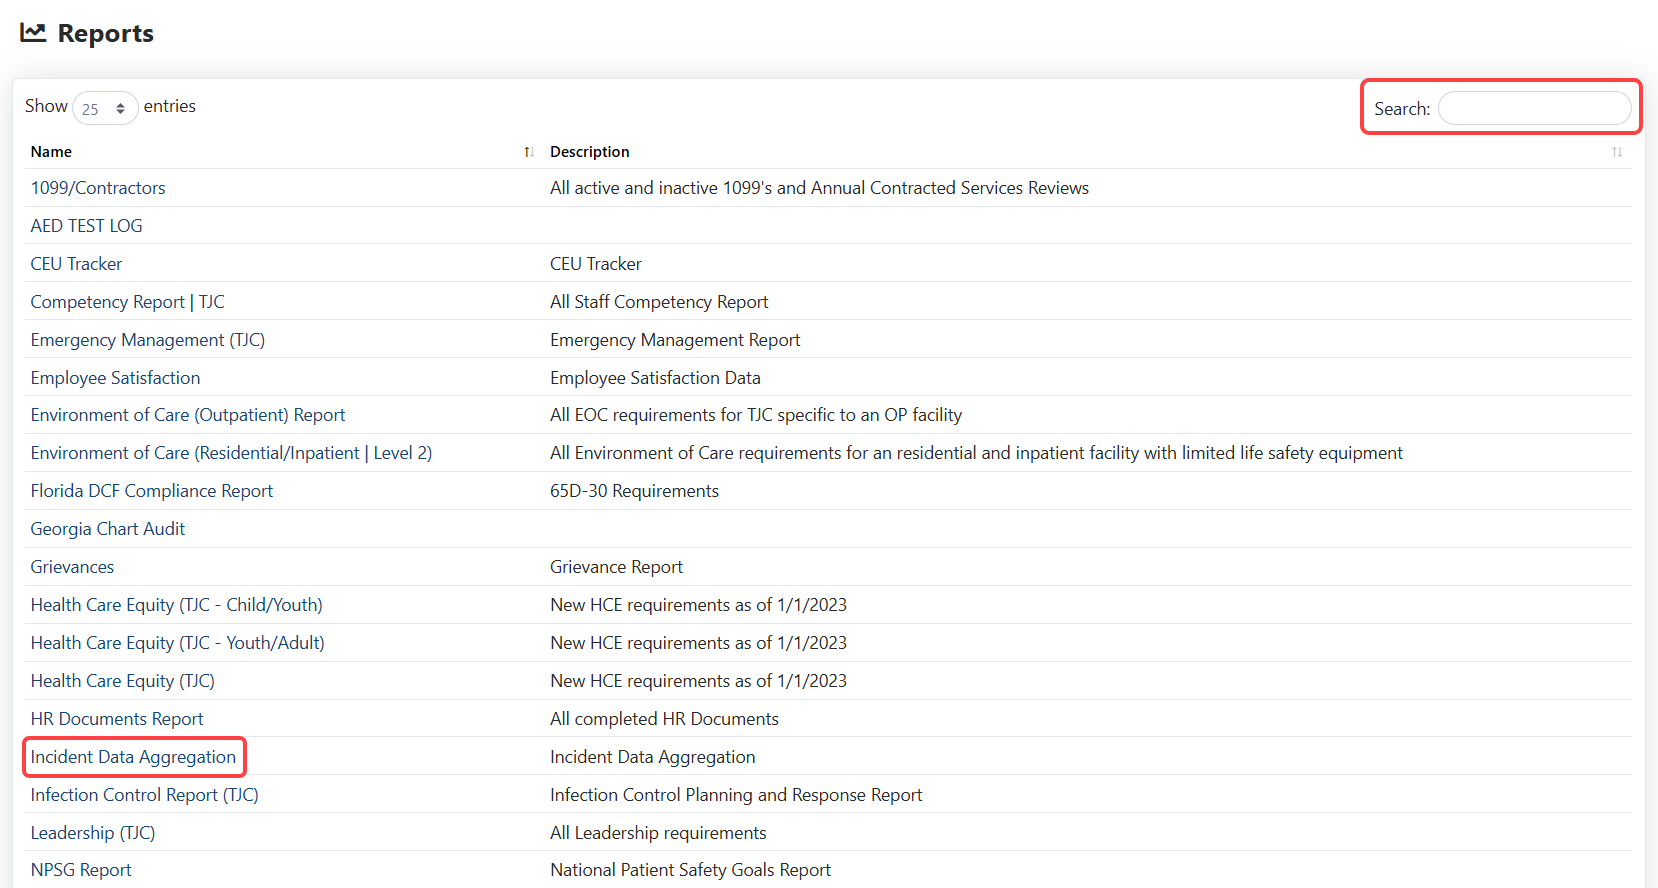Sort table by Name column arrows
1658x888 pixels.
pos(528,152)
